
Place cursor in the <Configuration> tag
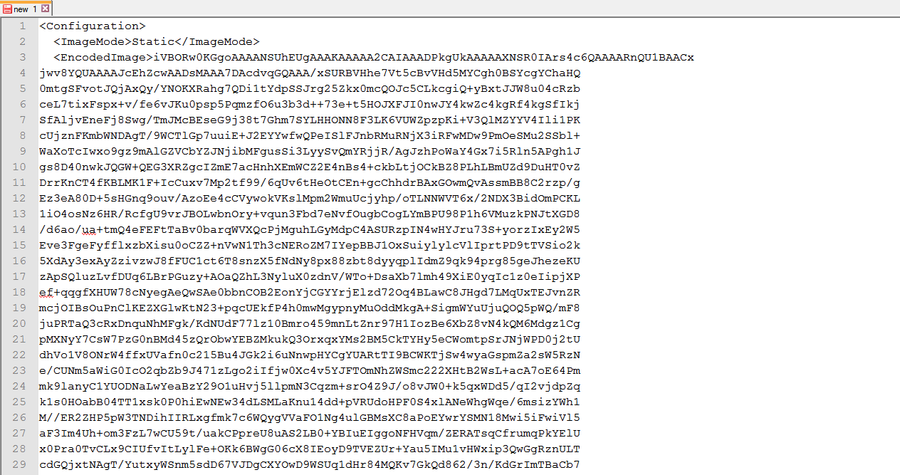[92, 26]
